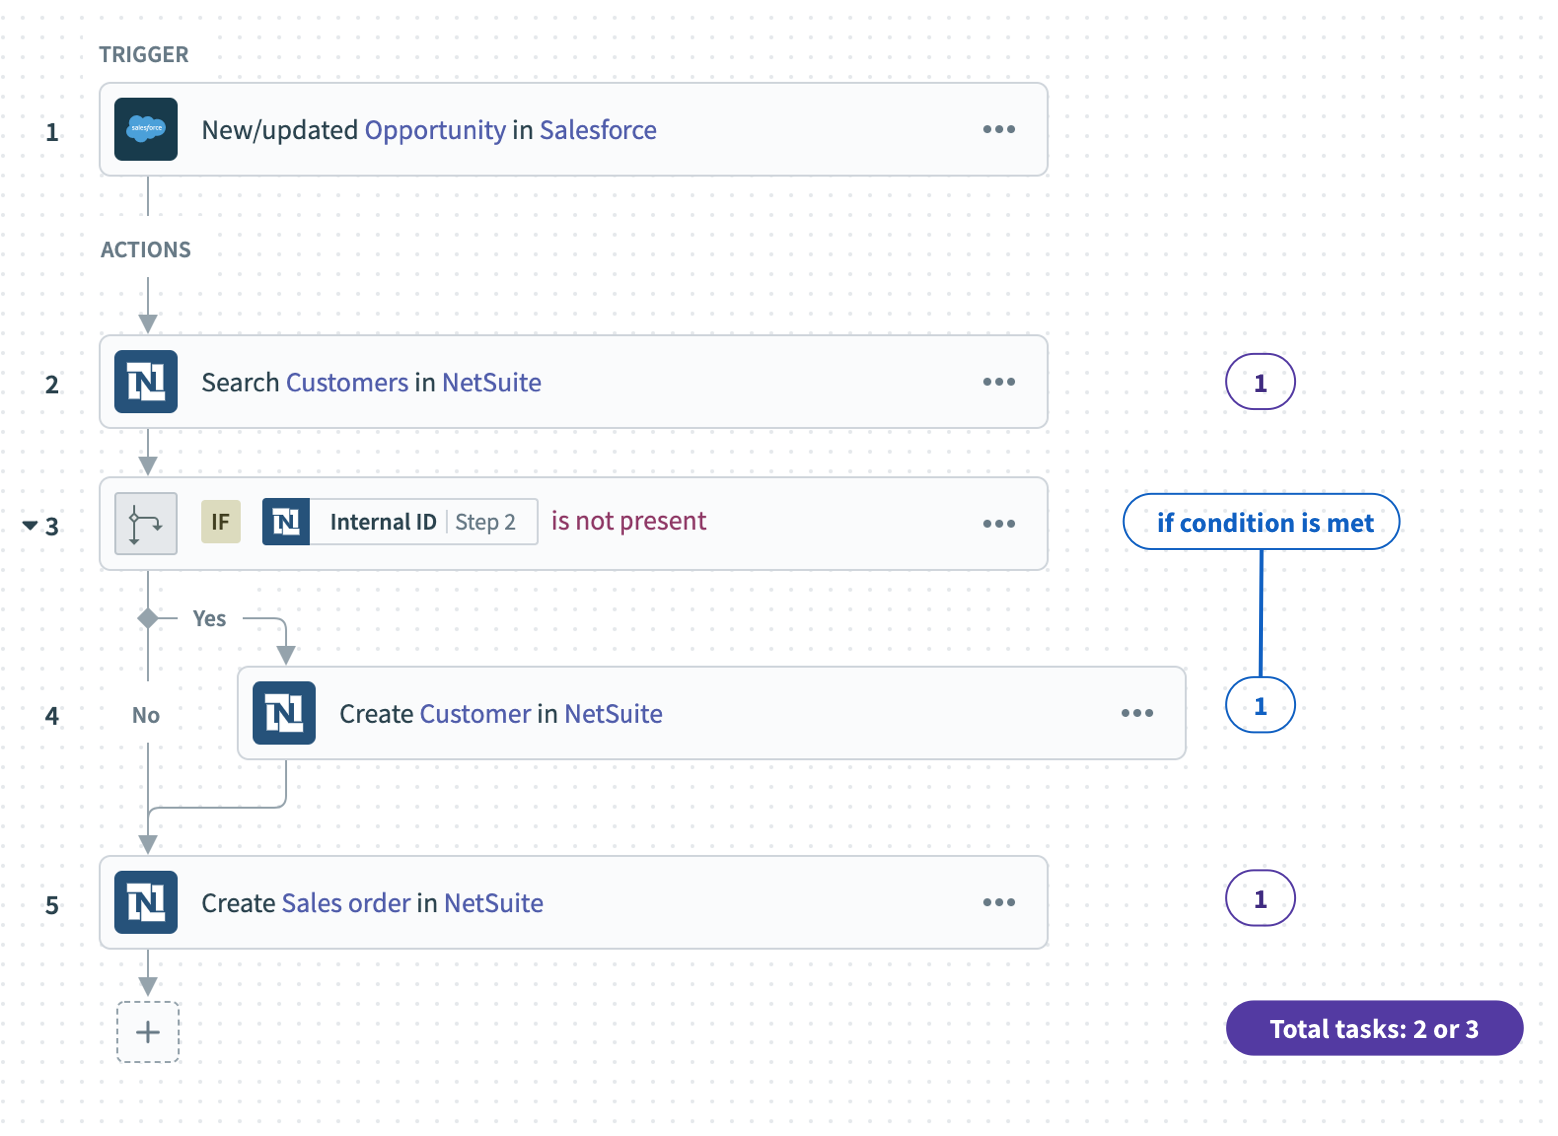Open more options for Create Customer step
The image size is (1558, 1136).
pos(1136,713)
